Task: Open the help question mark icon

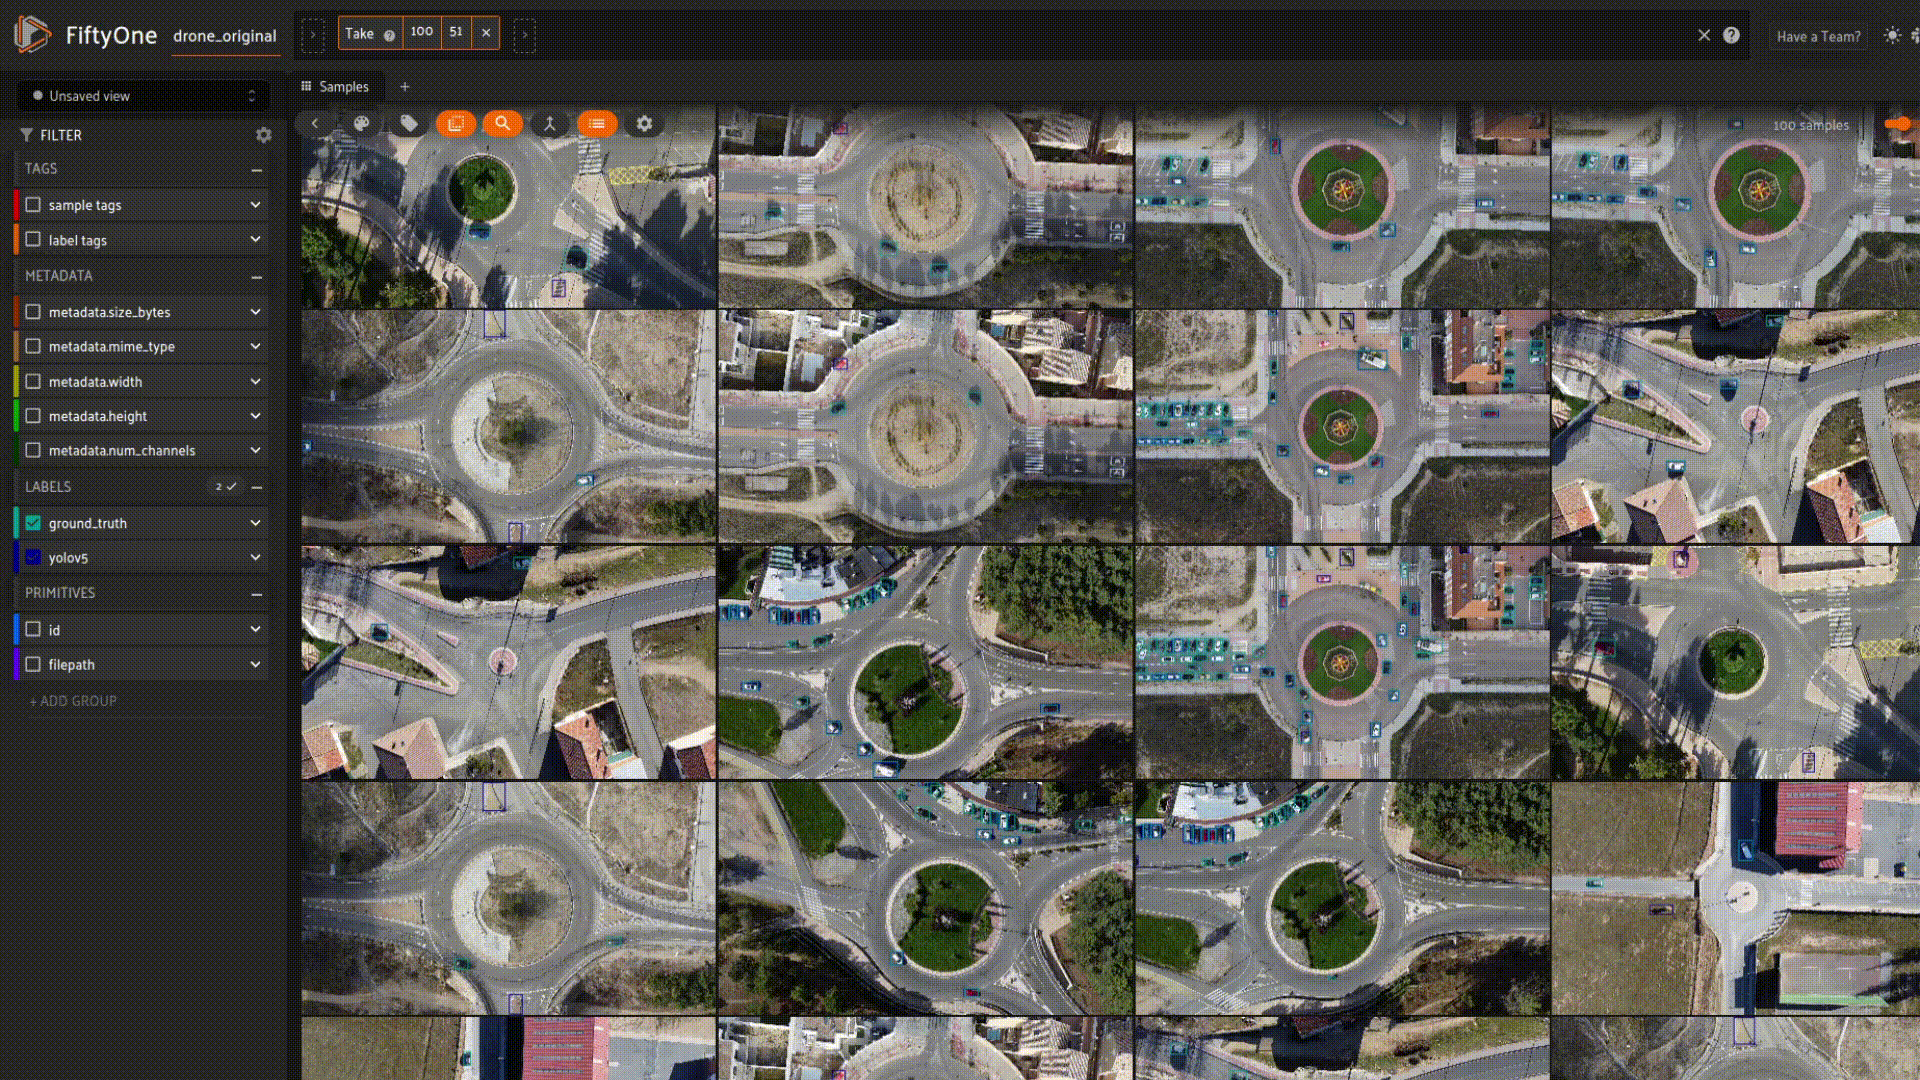Action: point(1731,35)
